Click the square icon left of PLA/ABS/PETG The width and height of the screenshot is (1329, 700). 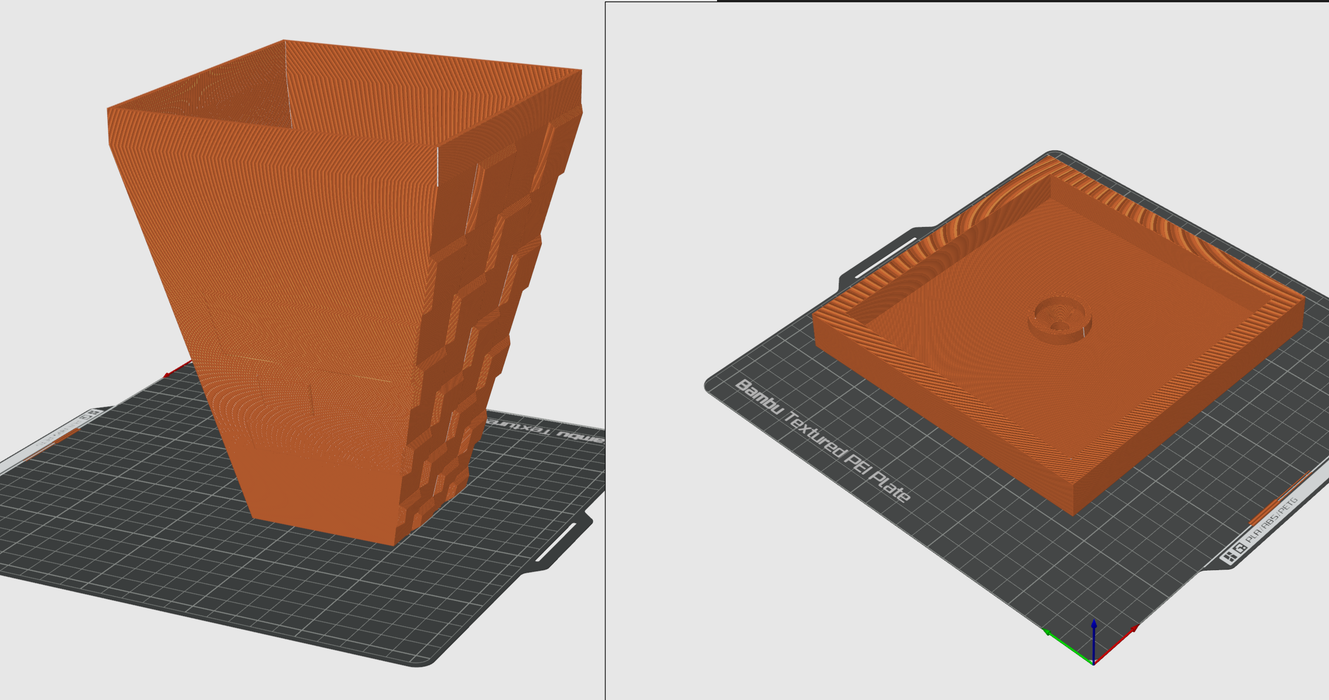[x=1239, y=548]
